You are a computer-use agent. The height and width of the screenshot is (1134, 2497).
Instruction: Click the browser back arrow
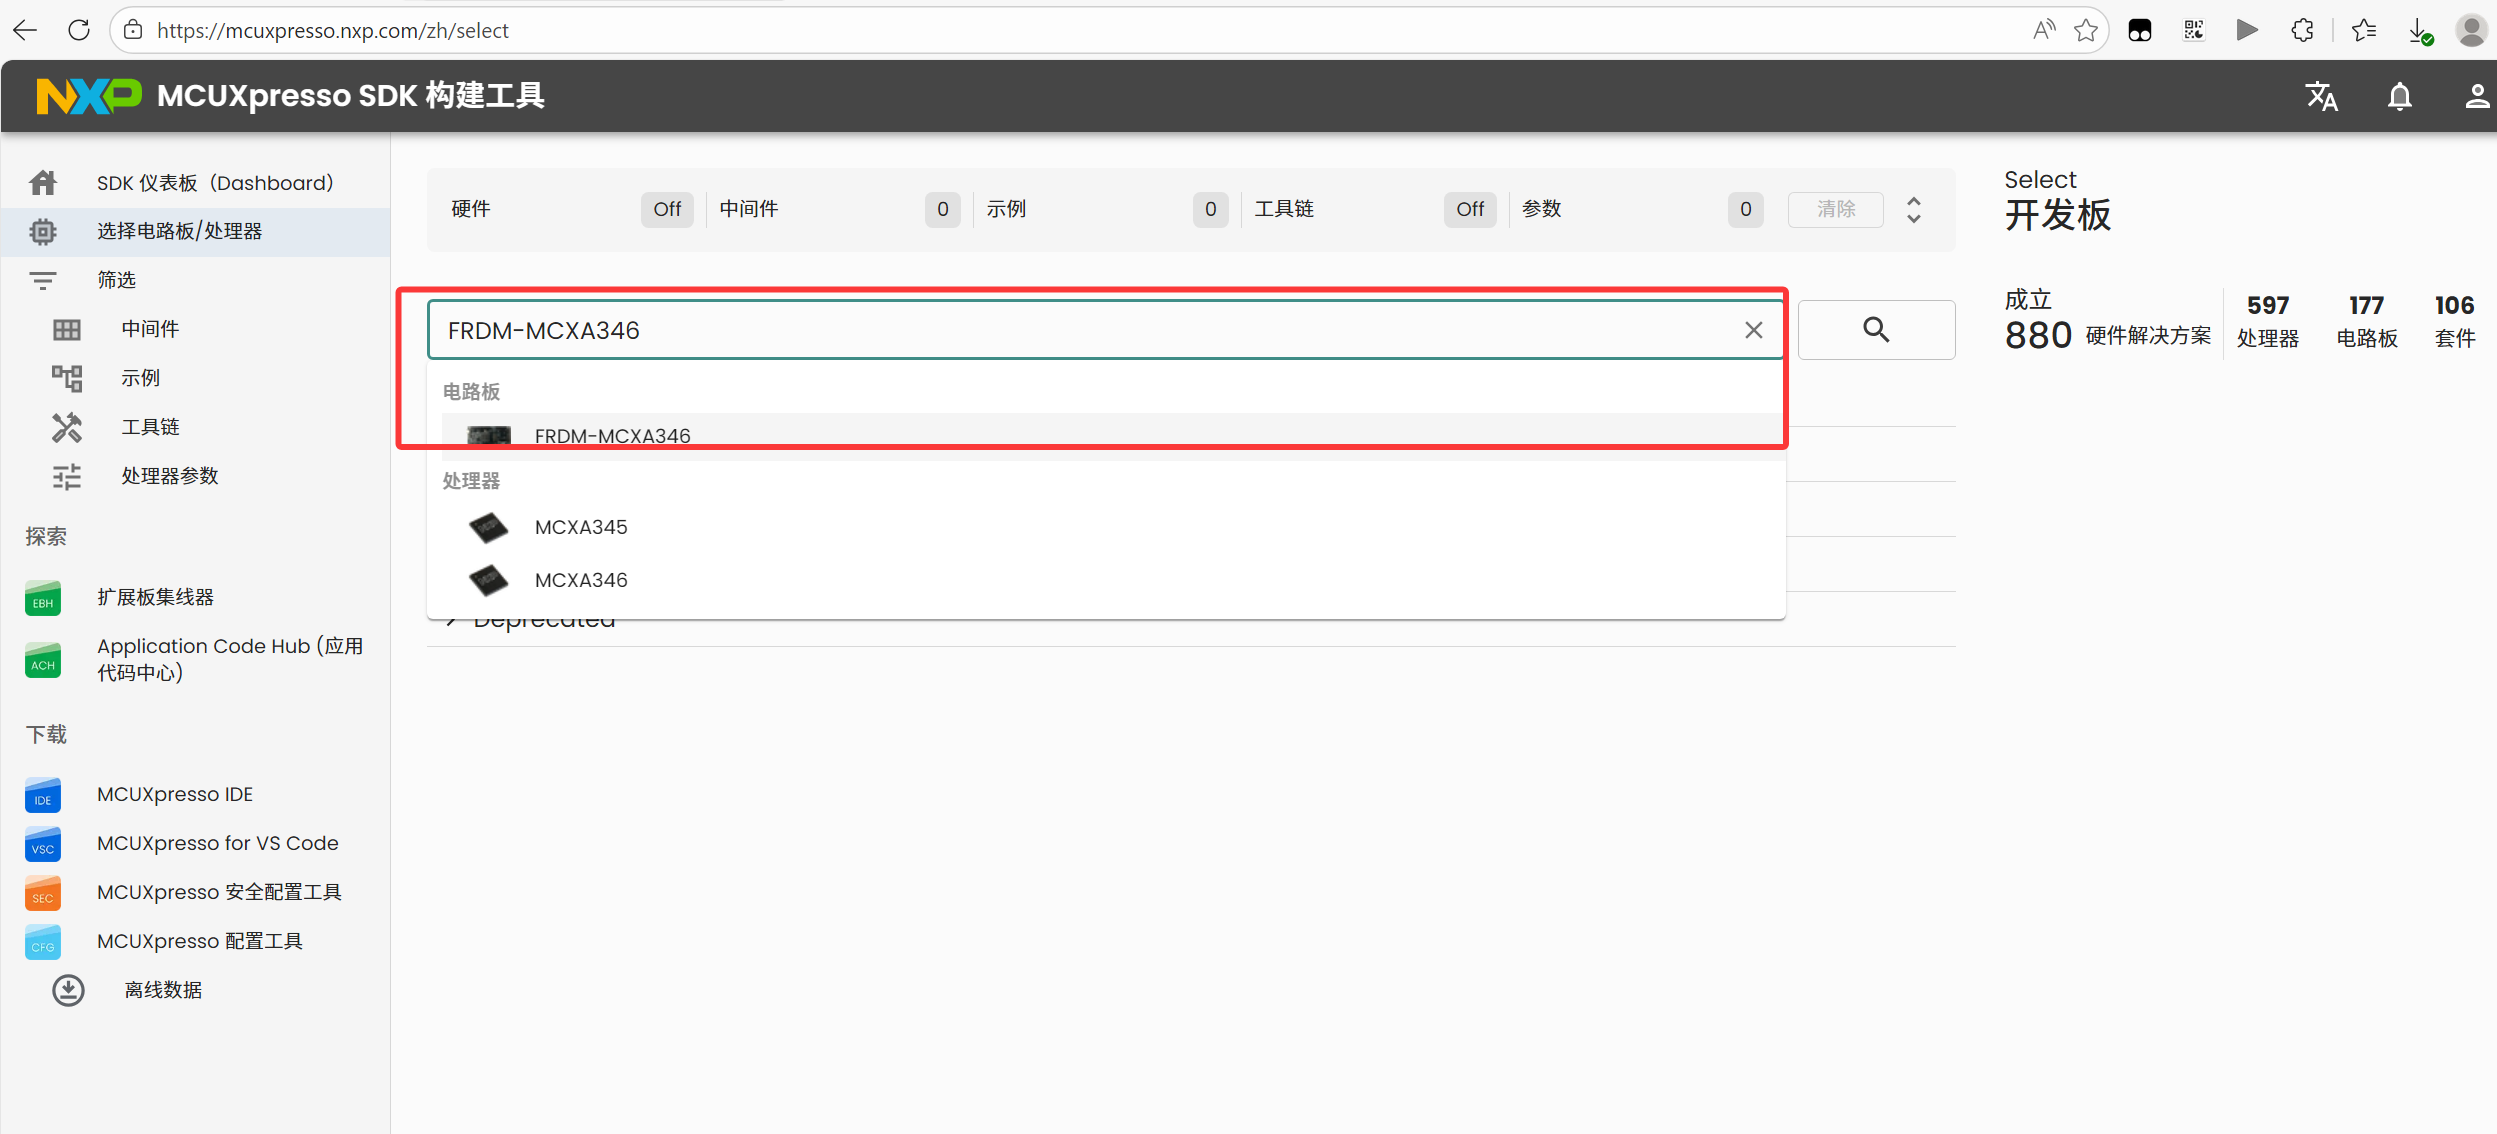pyautogui.click(x=25, y=30)
